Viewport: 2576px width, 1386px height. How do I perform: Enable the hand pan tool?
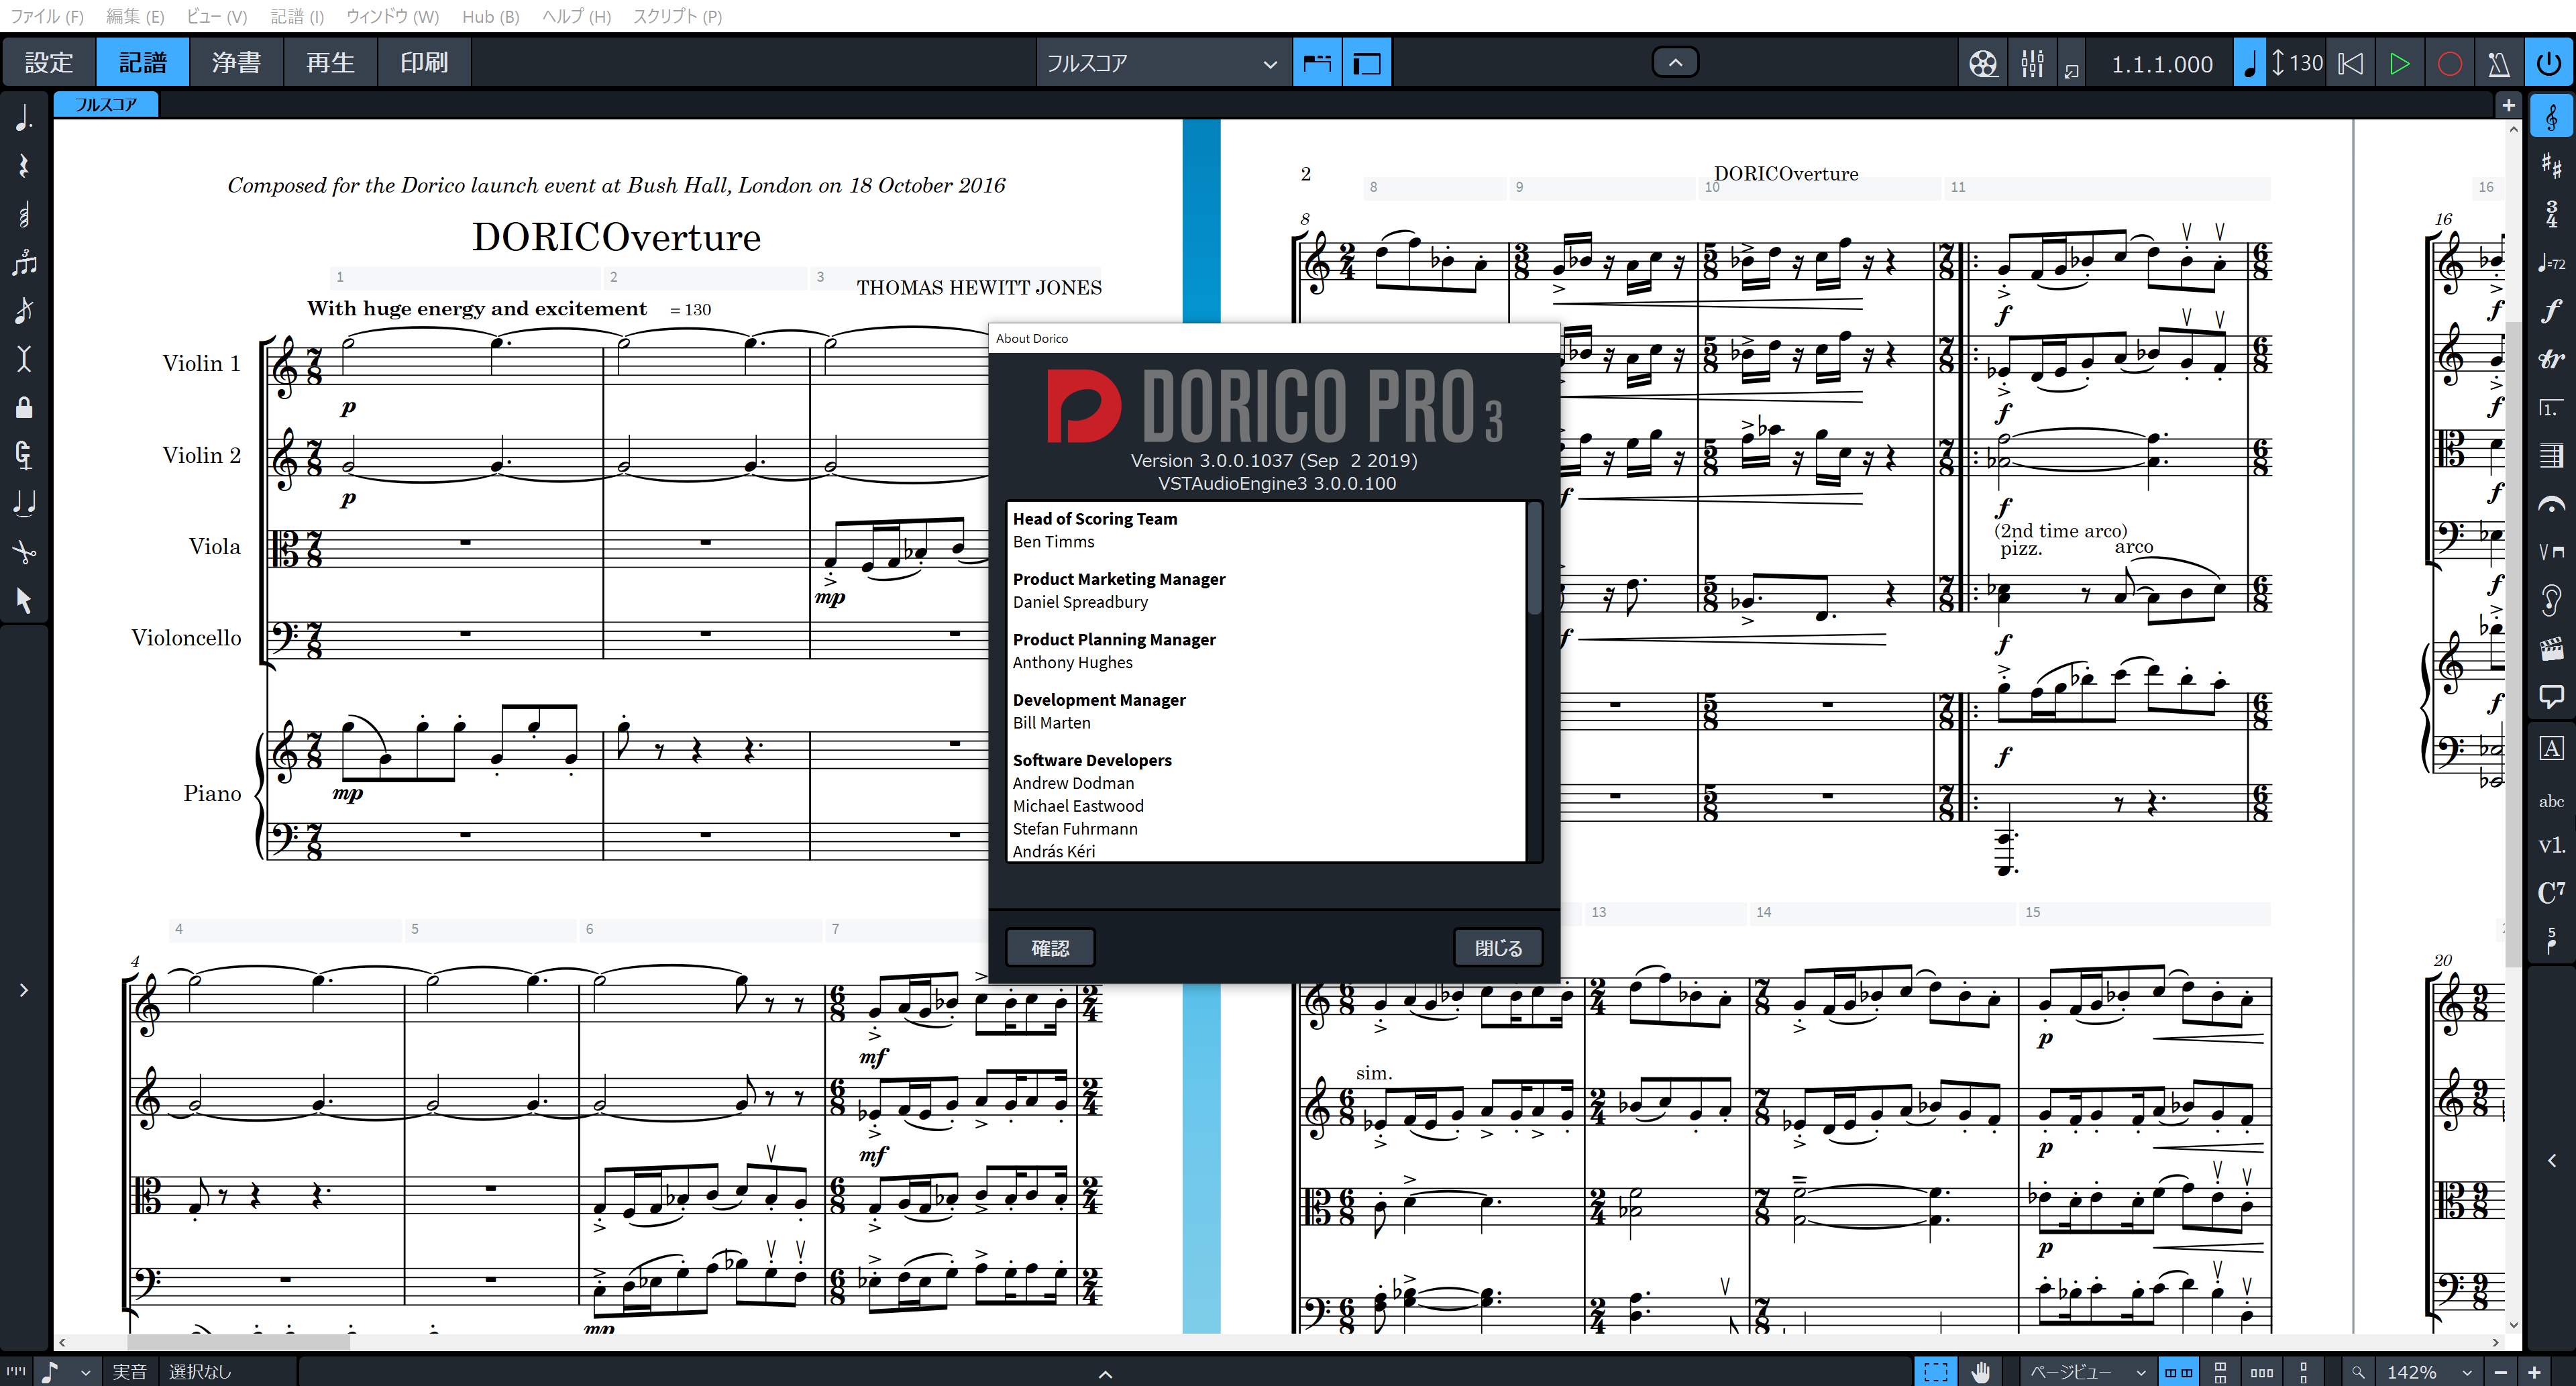tap(1981, 1372)
